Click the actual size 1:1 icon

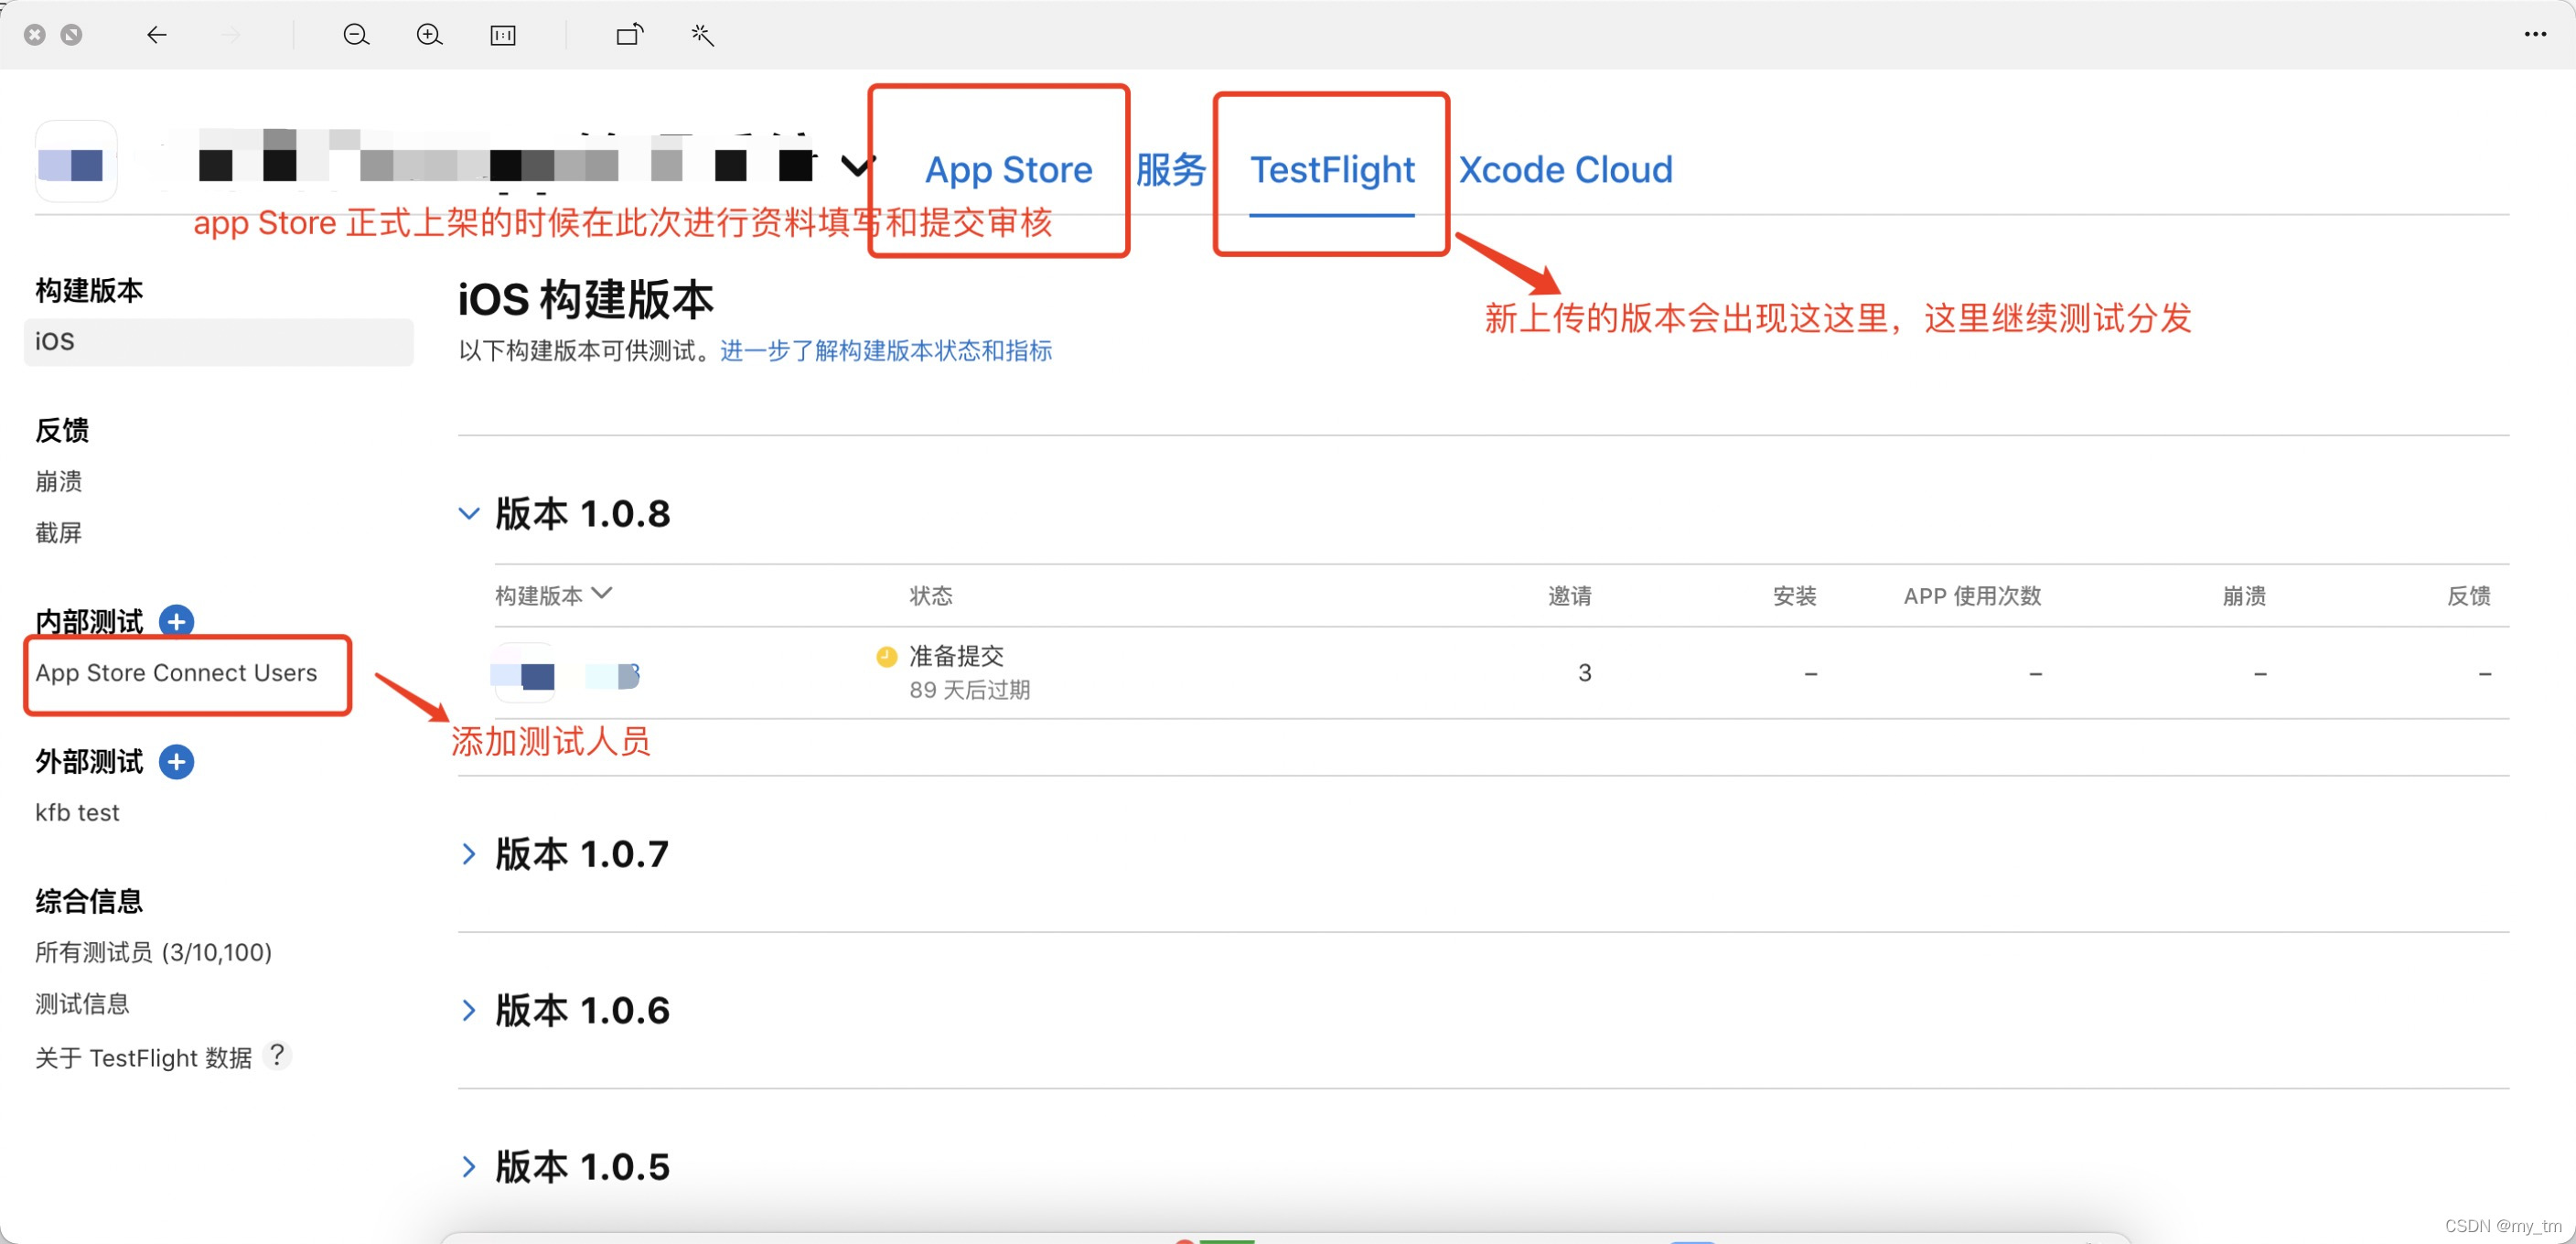point(503,36)
